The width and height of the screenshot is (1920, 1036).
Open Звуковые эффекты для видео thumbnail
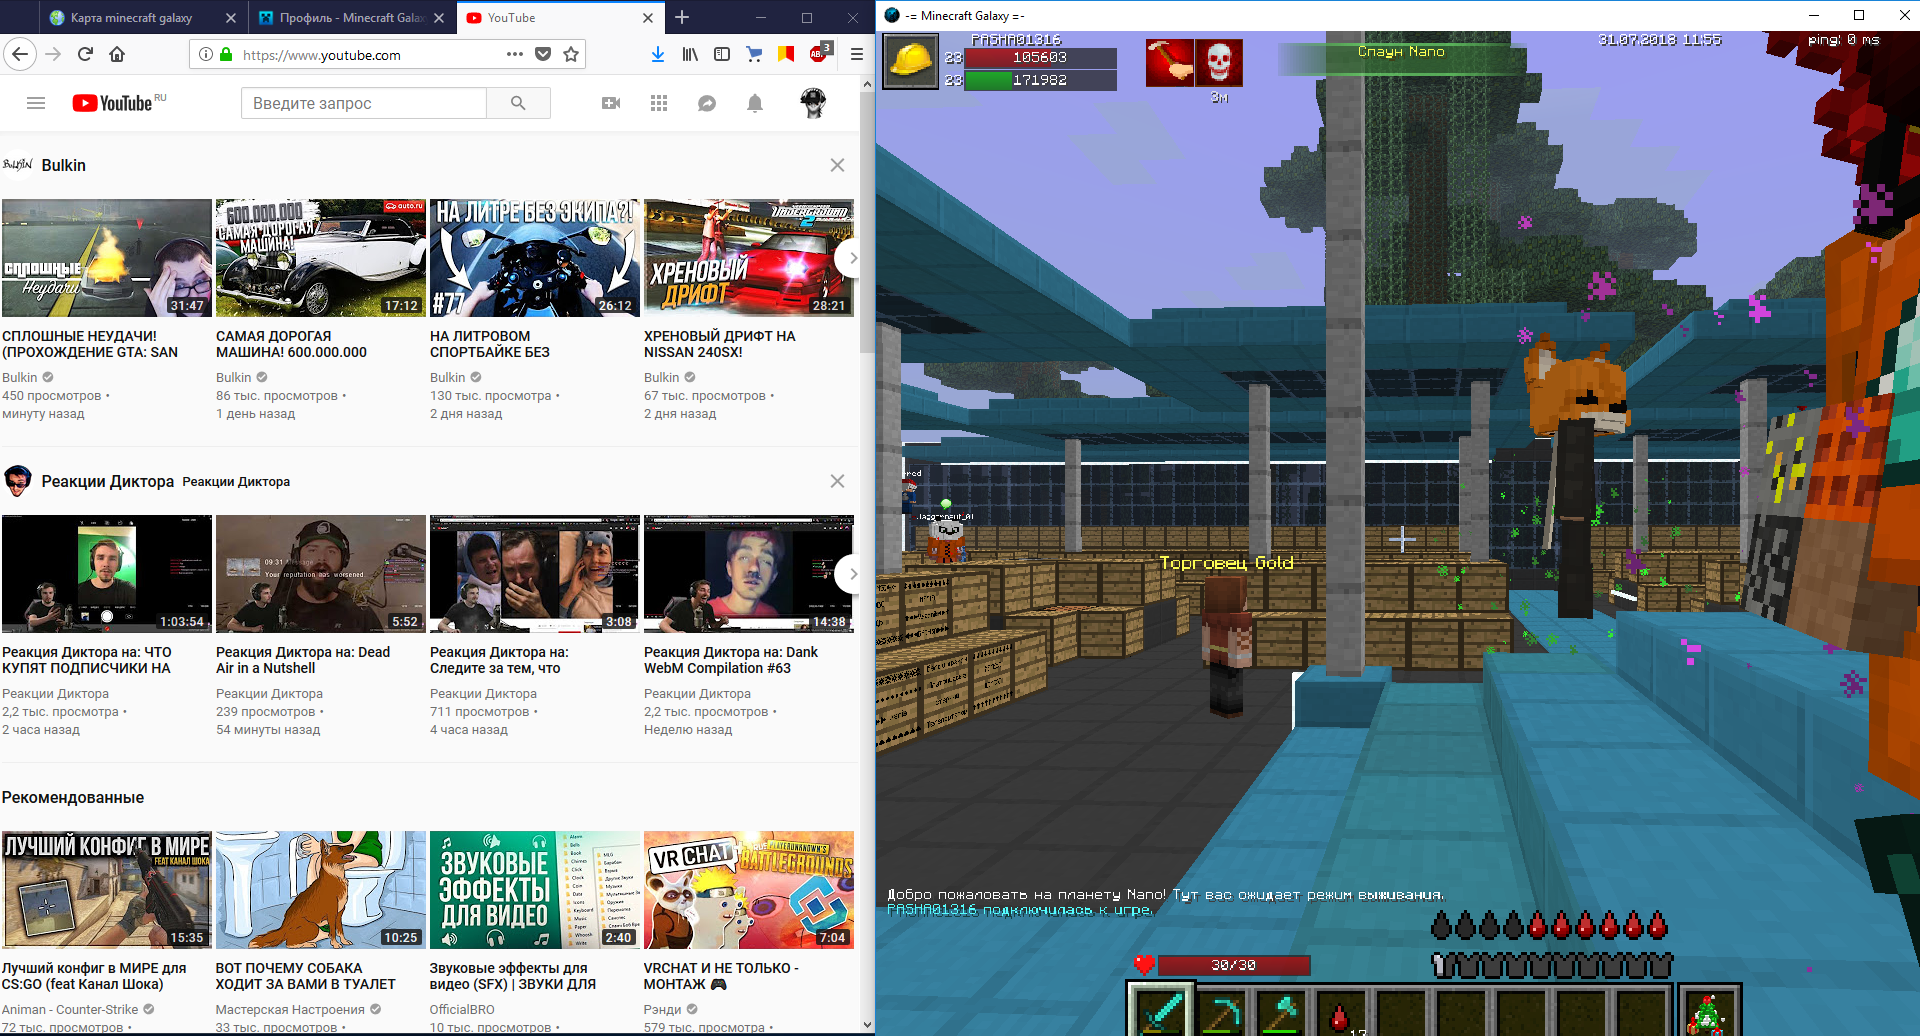(534, 889)
